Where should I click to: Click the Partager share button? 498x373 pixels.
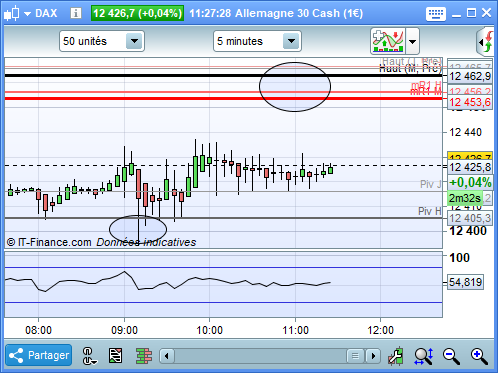coord(39,355)
